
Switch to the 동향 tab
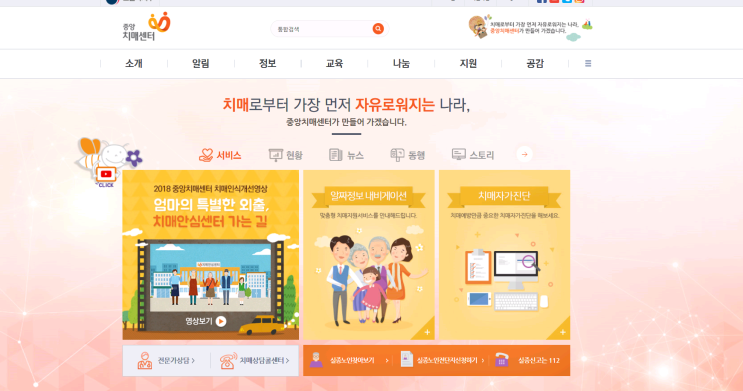point(408,155)
